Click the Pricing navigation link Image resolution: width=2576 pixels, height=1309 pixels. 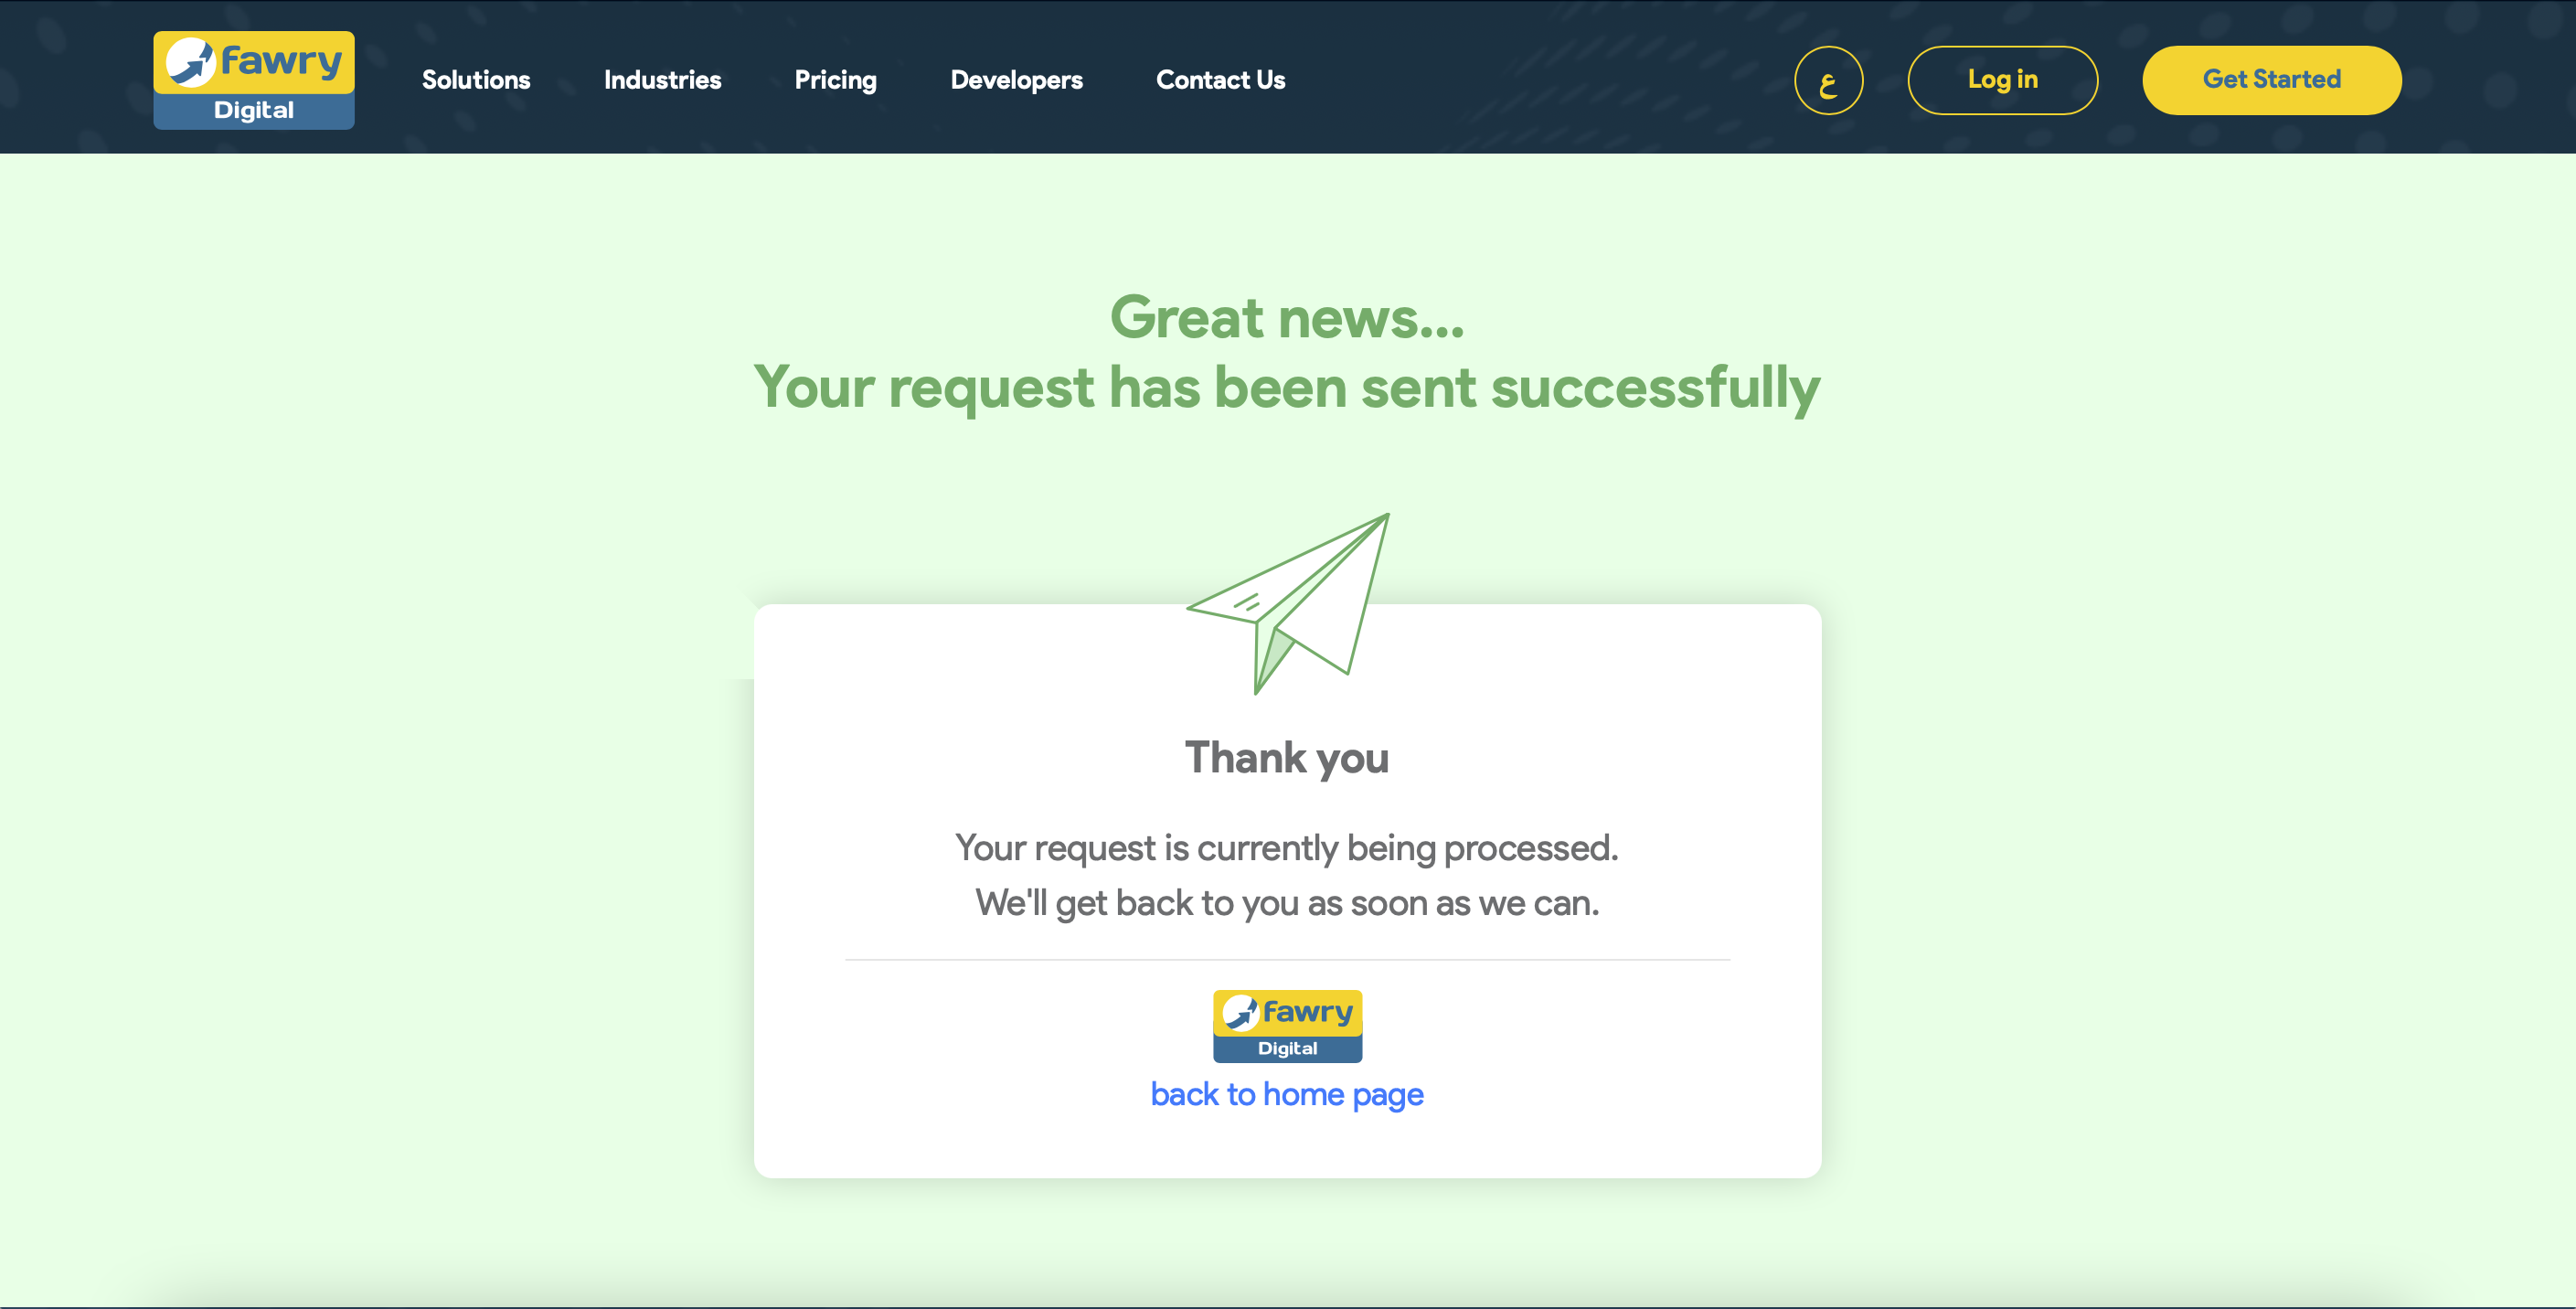click(835, 79)
